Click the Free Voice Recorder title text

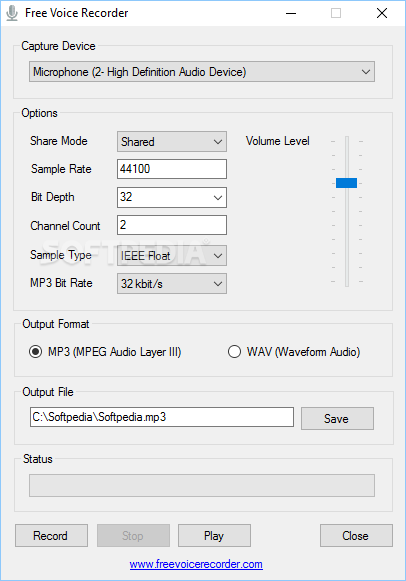coord(76,13)
